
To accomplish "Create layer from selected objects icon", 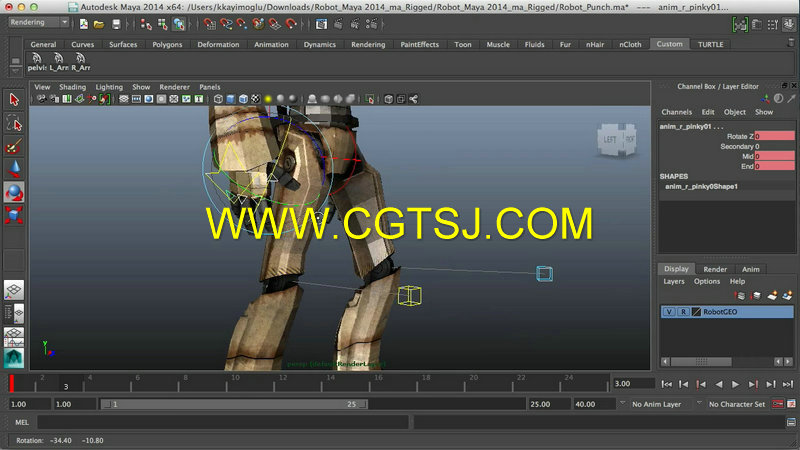I will (787, 296).
